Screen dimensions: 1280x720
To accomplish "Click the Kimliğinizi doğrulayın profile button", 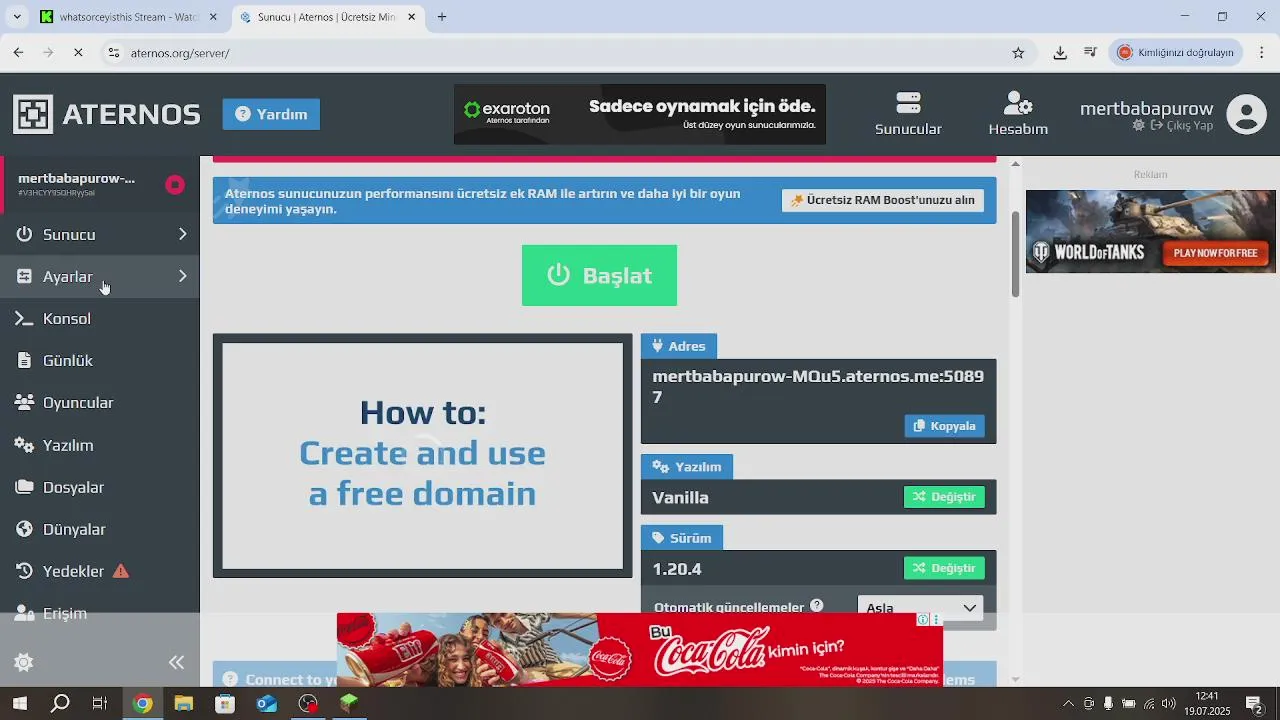I will point(1176,52).
